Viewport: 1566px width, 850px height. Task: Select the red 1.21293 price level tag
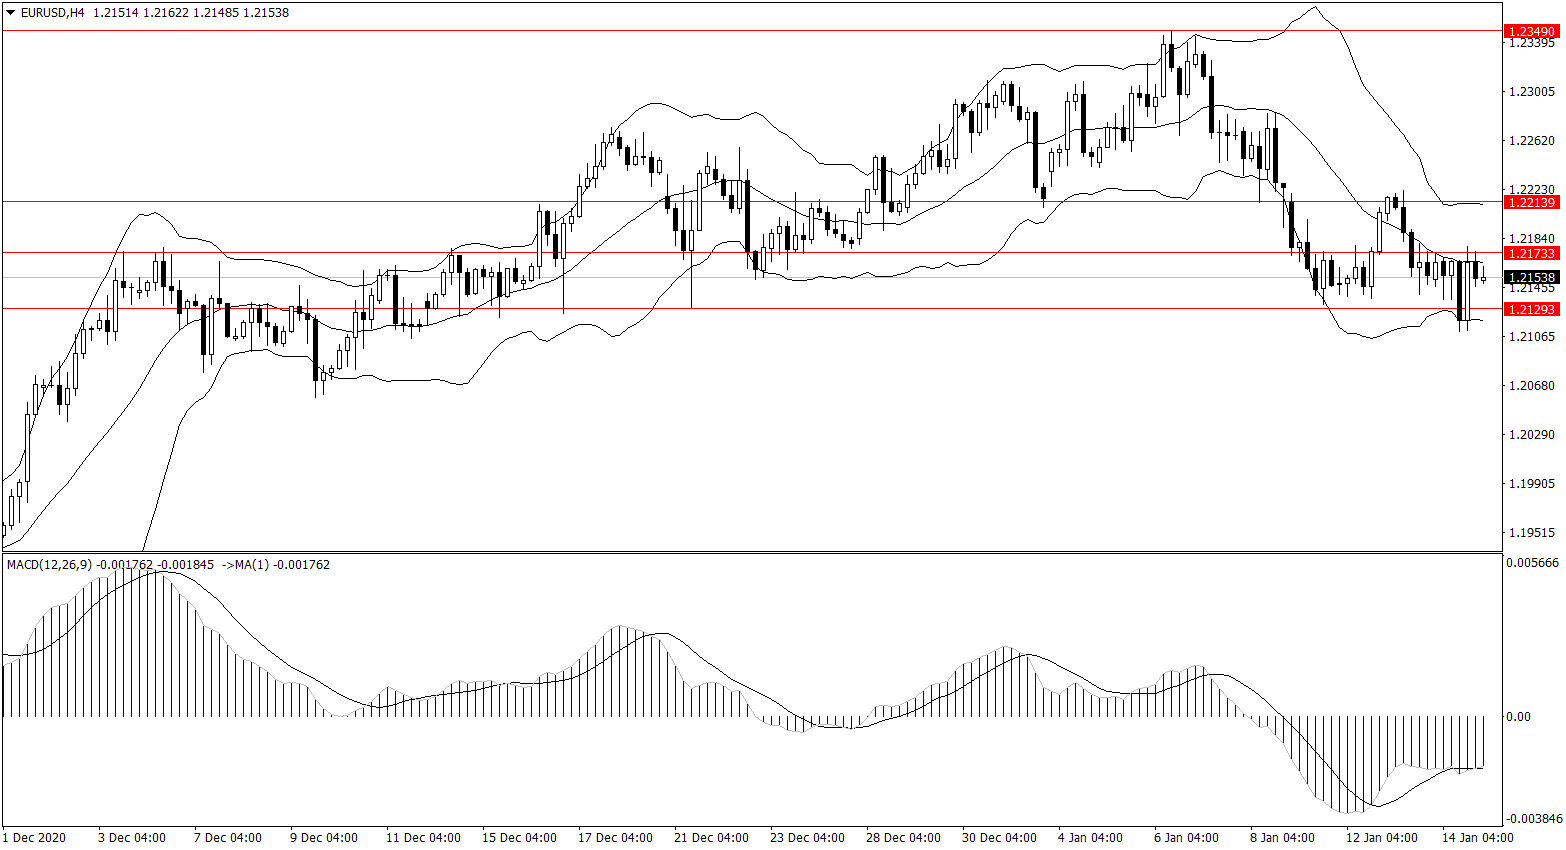pos(1531,310)
